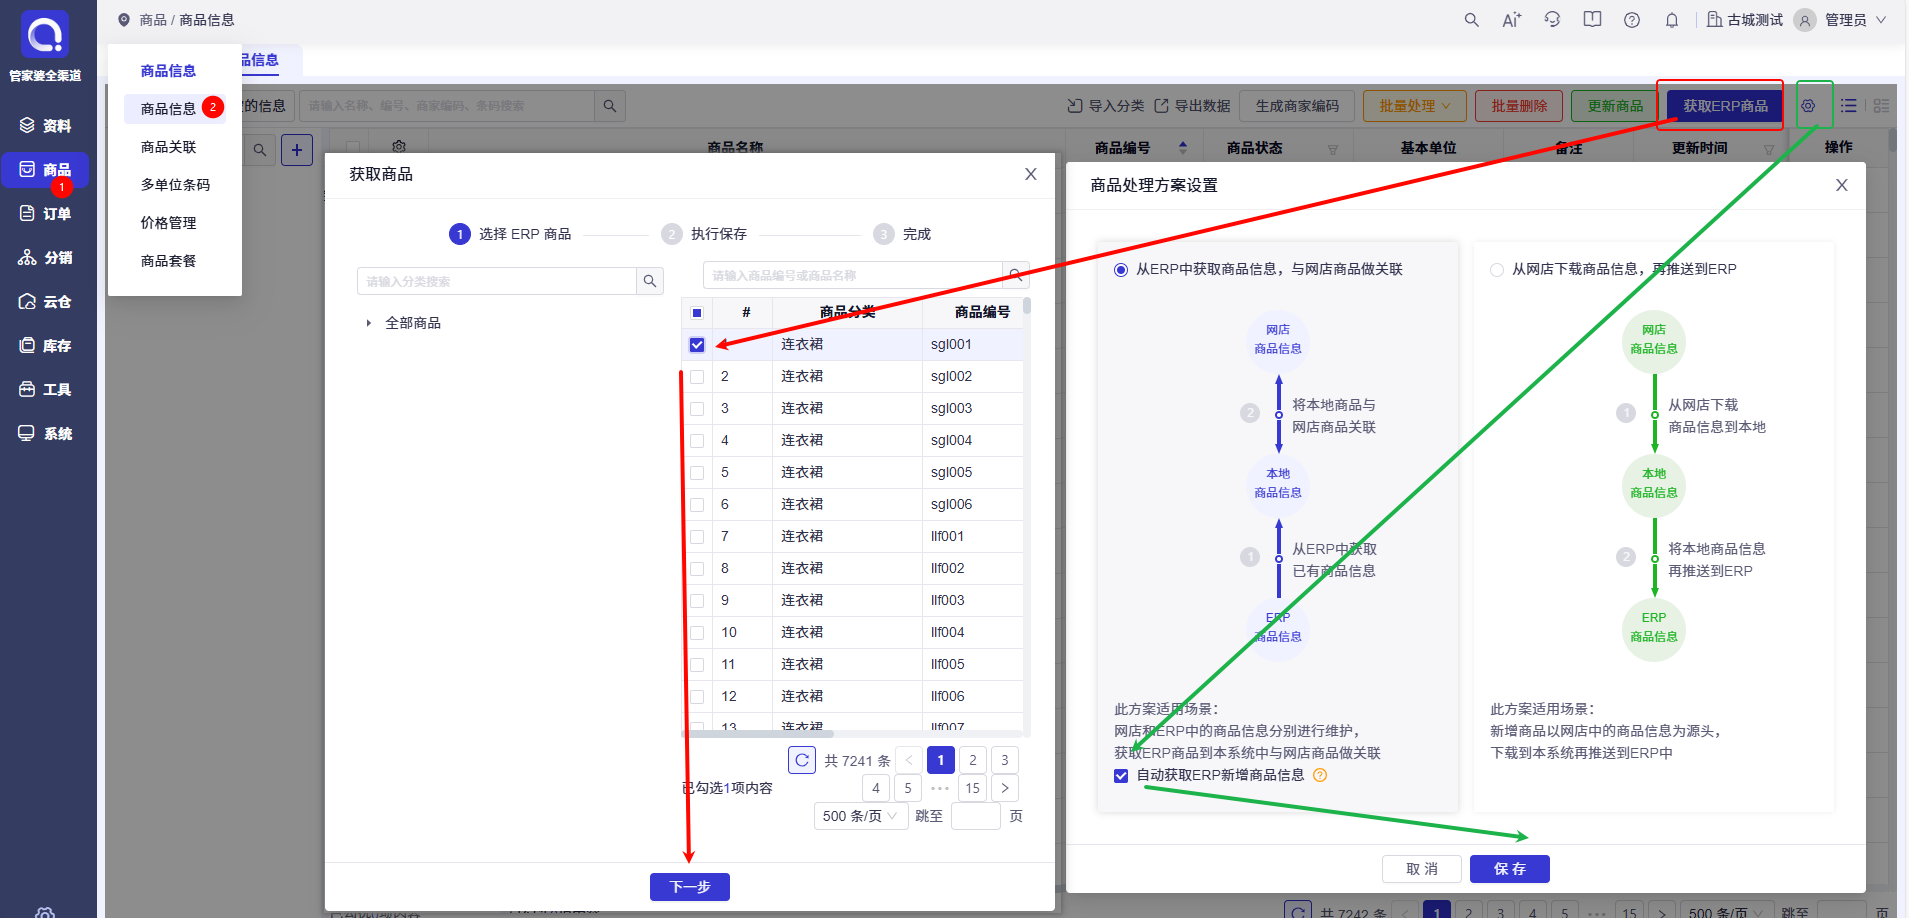Screen dimensions: 1909x918
Task: Click the gear settings icon beside 获取ERP商品
Action: (1808, 106)
